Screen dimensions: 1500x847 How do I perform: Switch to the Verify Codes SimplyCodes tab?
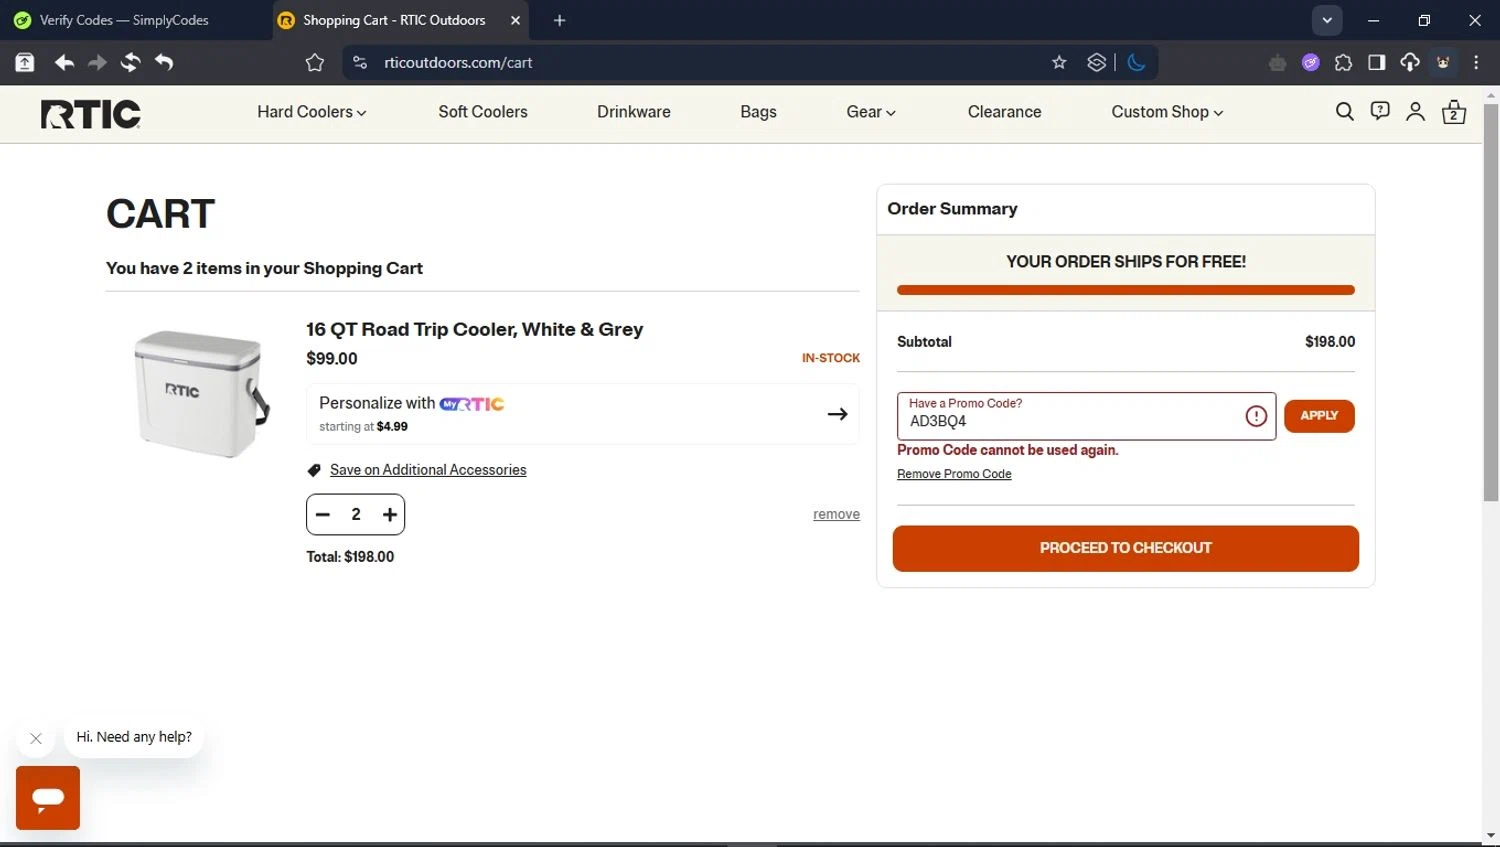124,20
